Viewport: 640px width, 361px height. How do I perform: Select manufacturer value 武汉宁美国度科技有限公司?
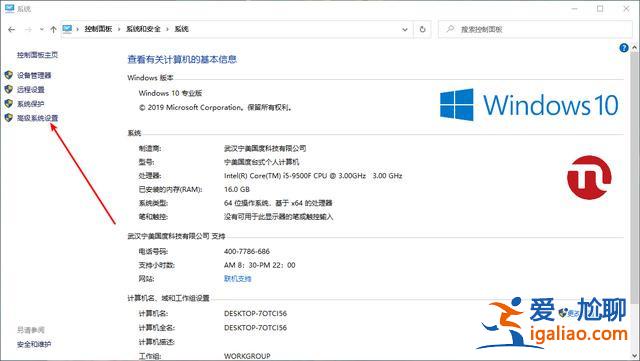point(265,148)
